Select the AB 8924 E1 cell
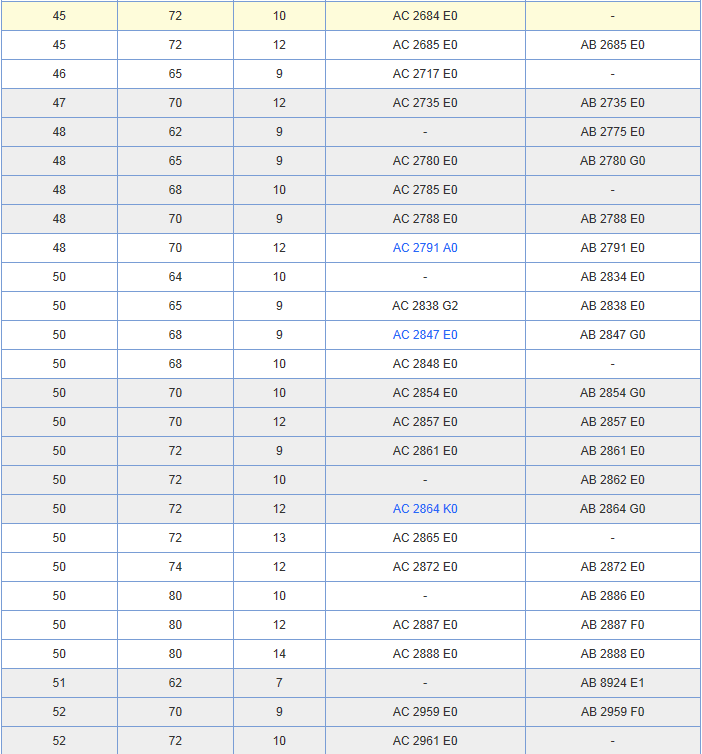 point(612,683)
